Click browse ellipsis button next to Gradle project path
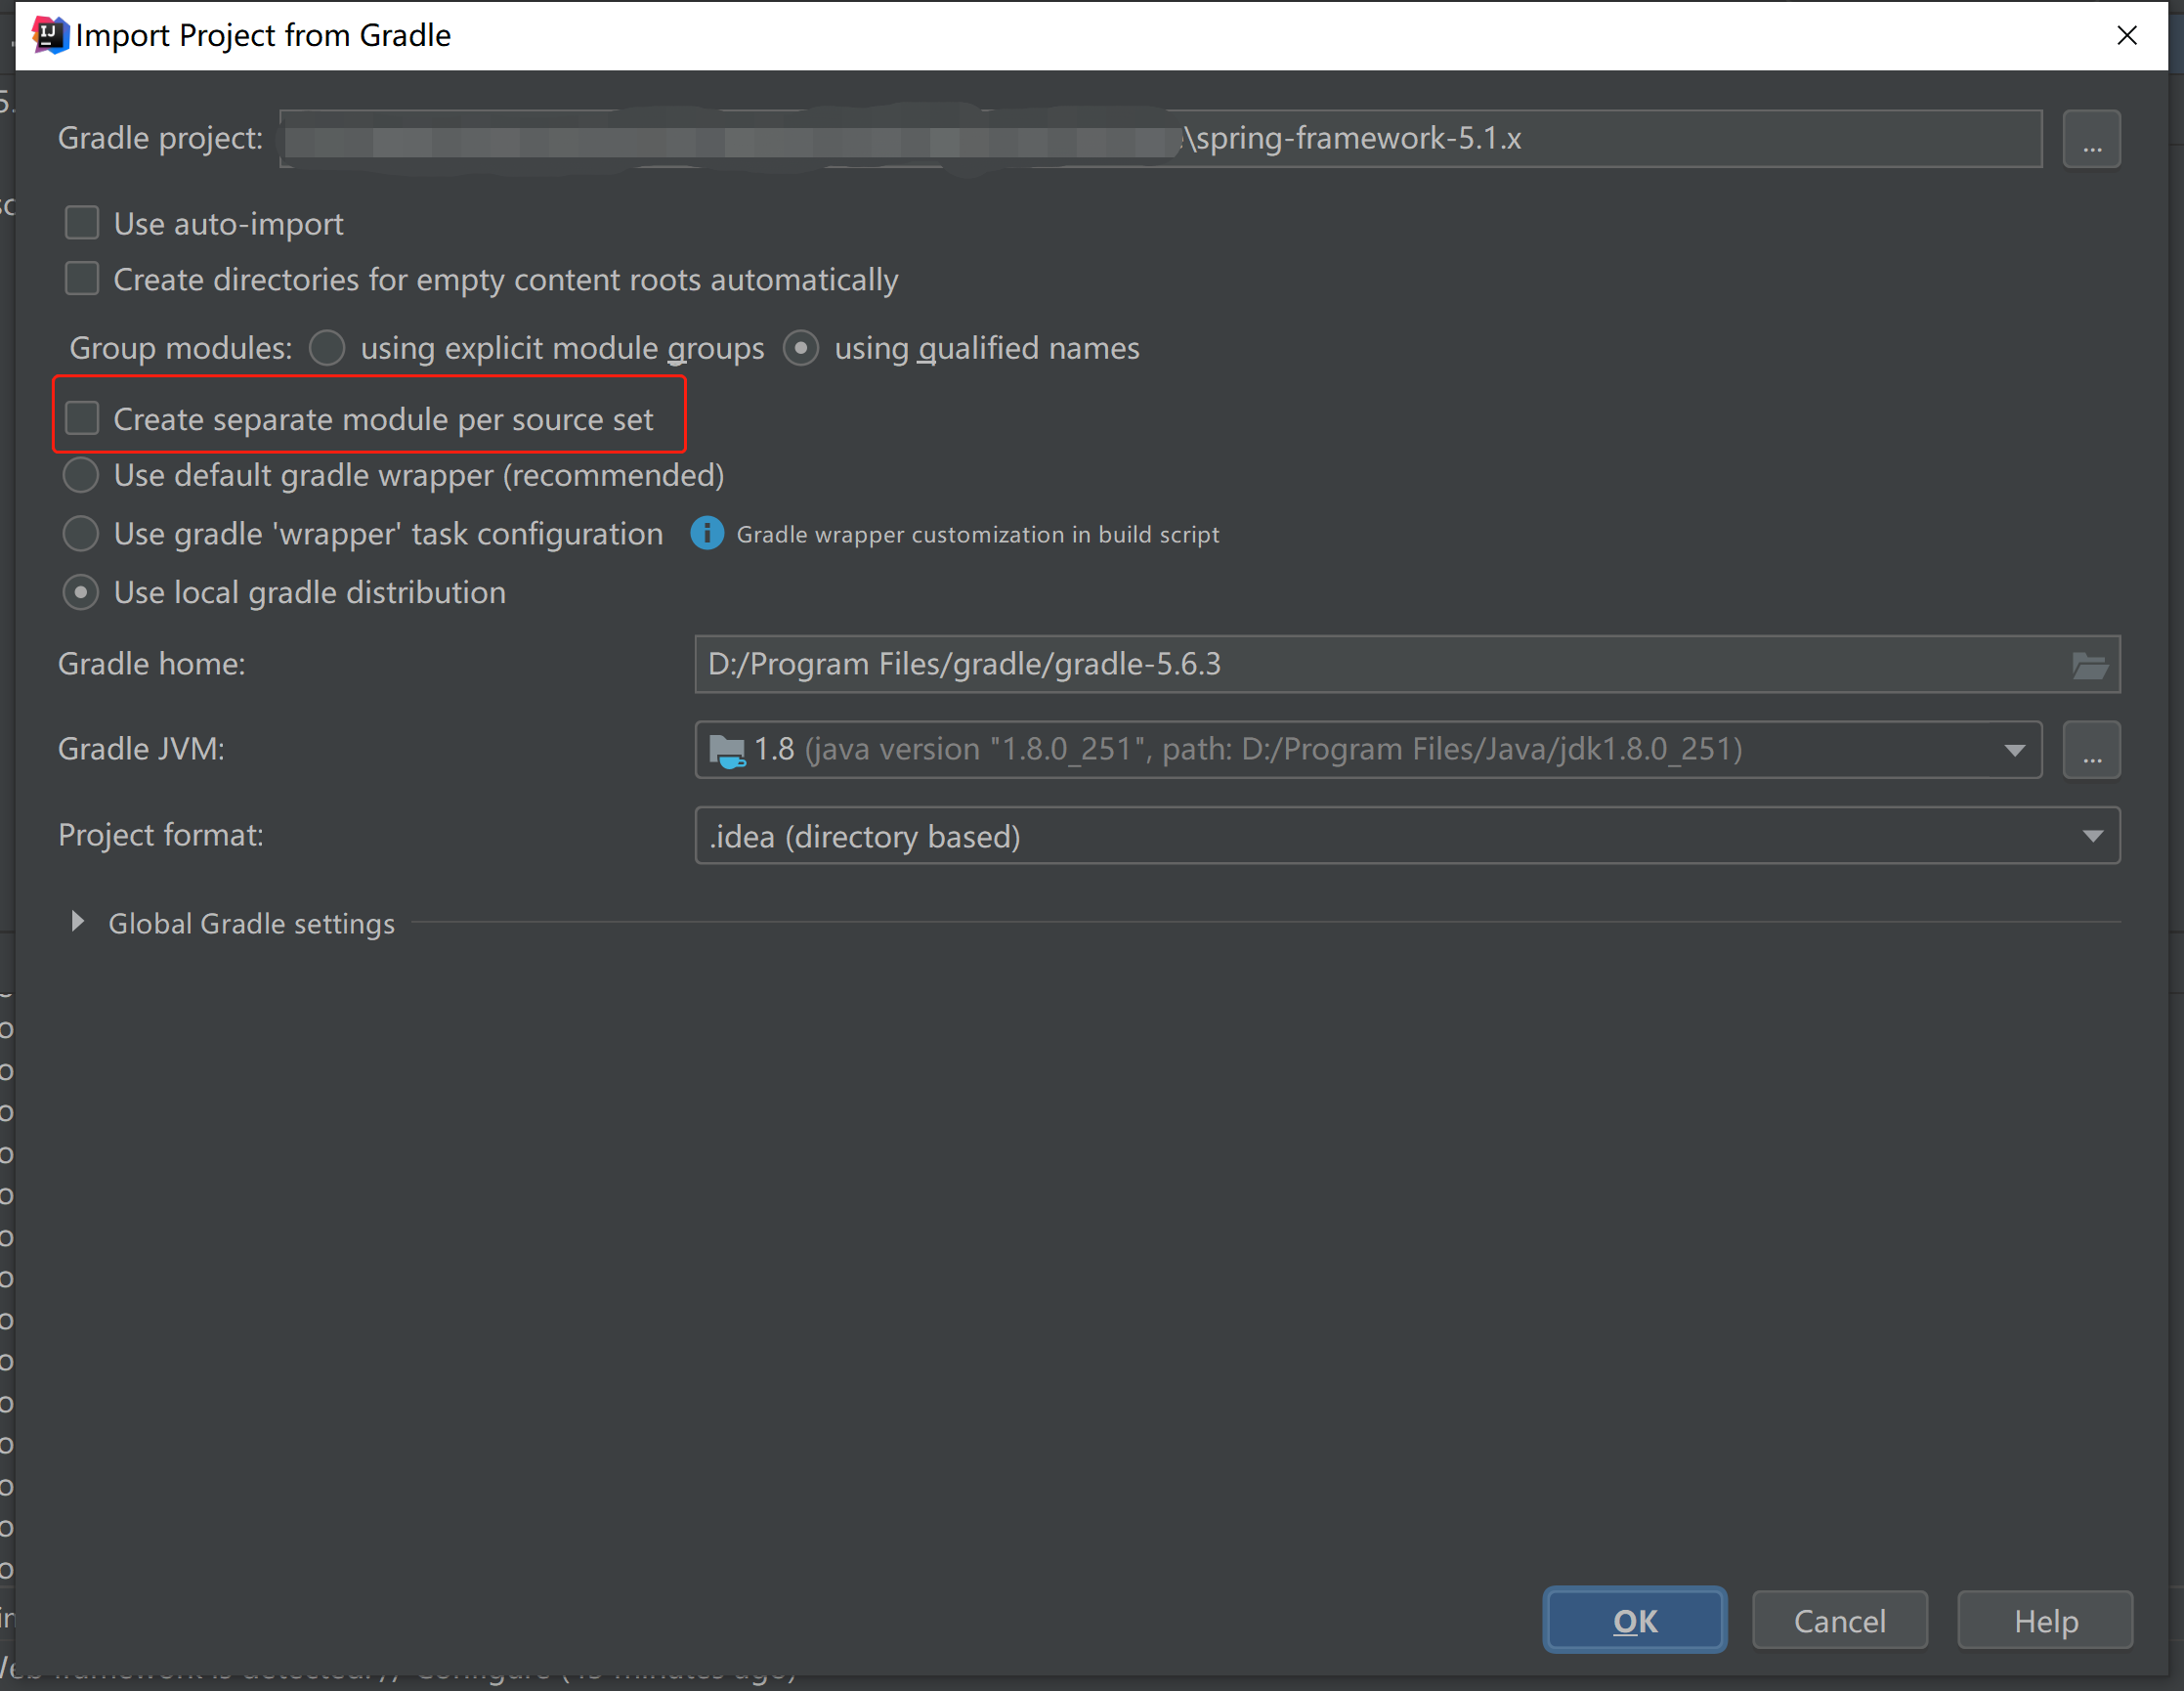This screenshot has height=1691, width=2184. pos(2091,140)
